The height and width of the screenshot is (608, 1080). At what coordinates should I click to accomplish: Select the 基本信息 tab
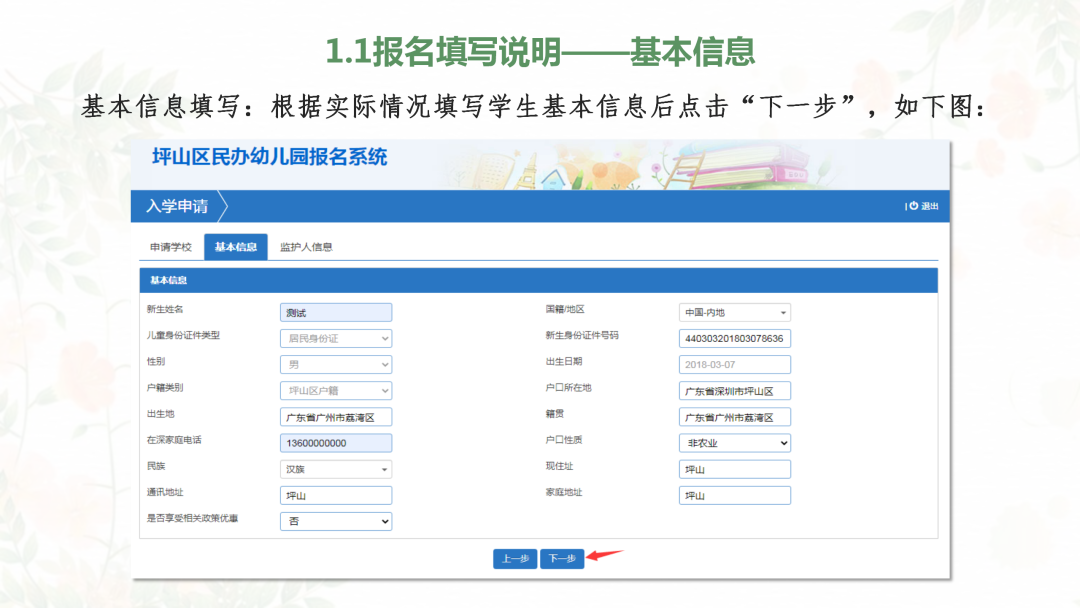(234, 245)
